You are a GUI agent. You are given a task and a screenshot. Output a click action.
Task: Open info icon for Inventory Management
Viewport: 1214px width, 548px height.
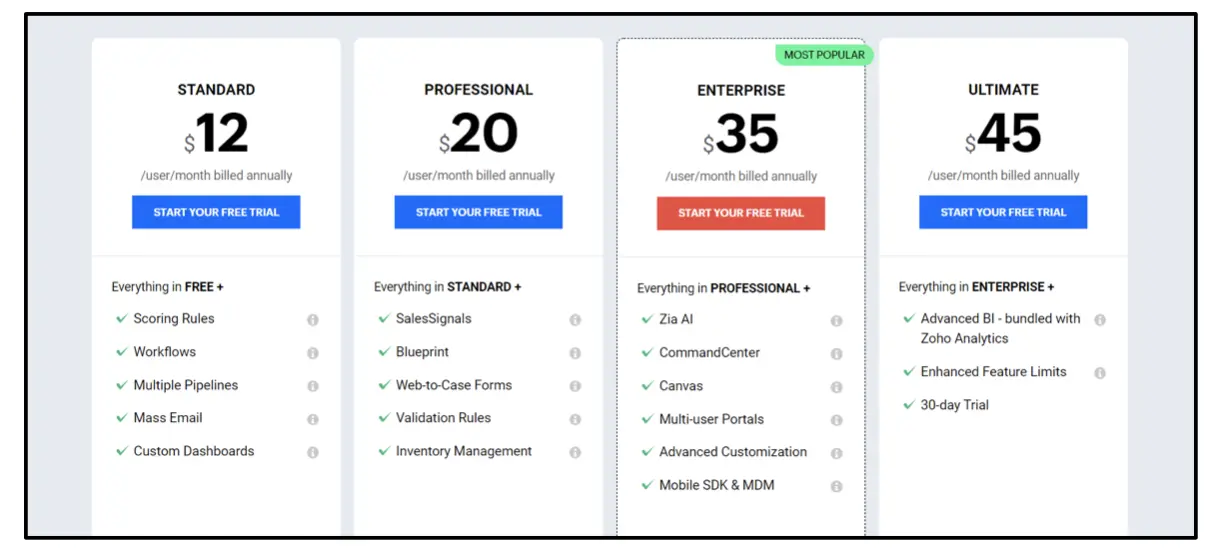[x=575, y=452]
